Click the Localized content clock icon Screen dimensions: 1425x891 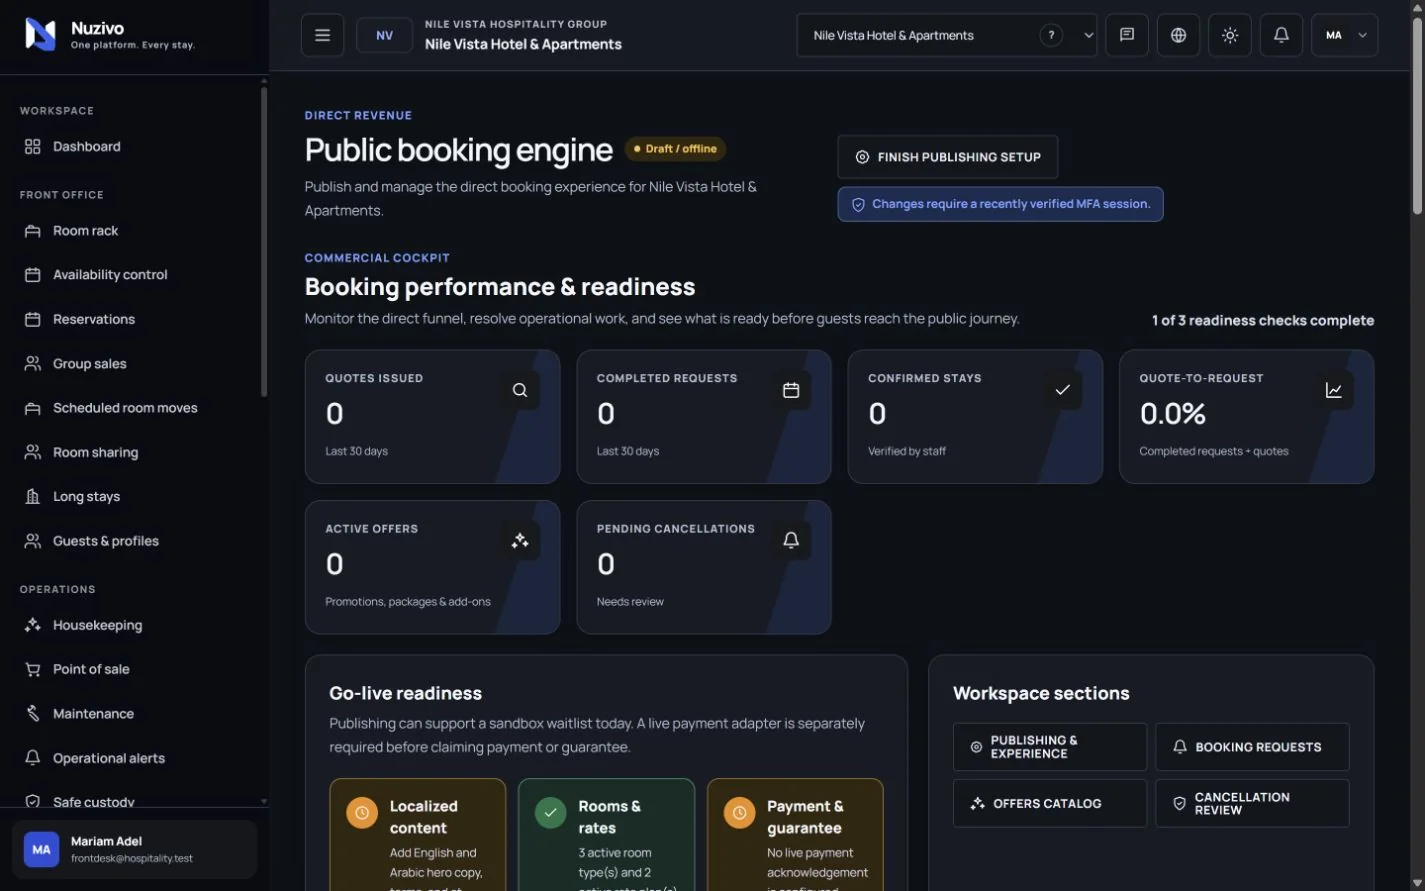pos(362,813)
